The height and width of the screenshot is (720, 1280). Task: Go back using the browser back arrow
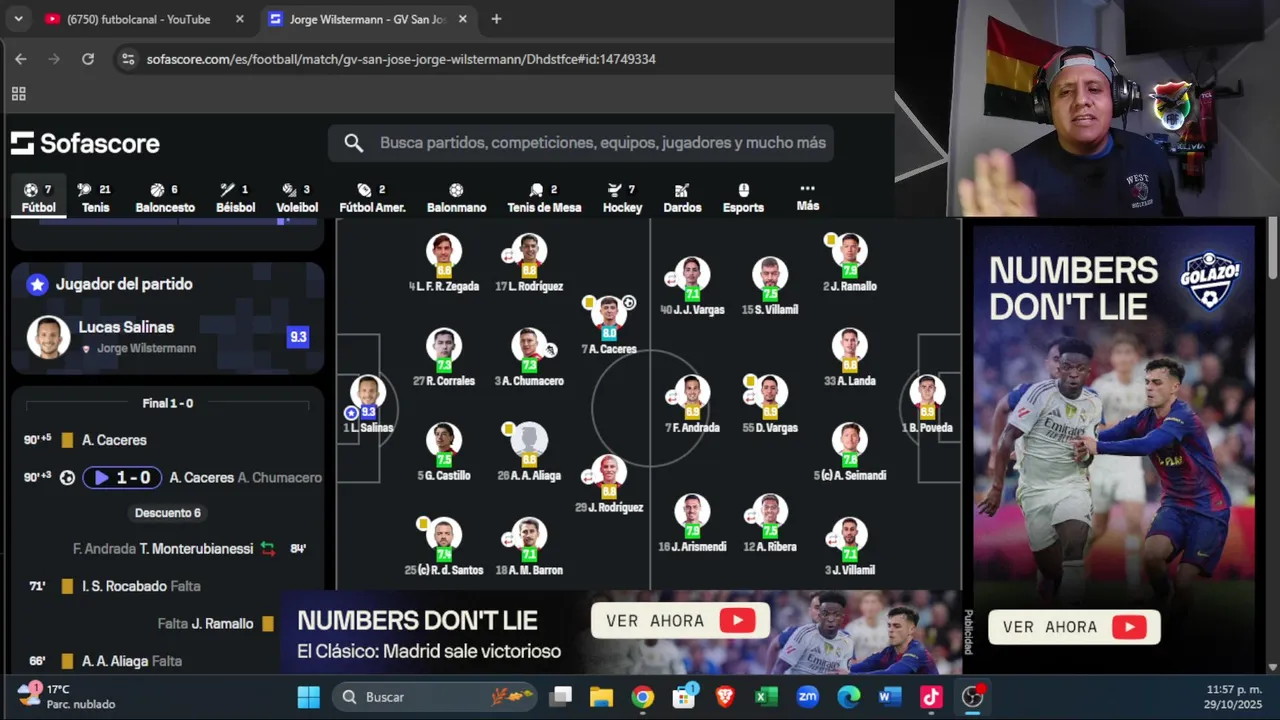pyautogui.click(x=21, y=59)
